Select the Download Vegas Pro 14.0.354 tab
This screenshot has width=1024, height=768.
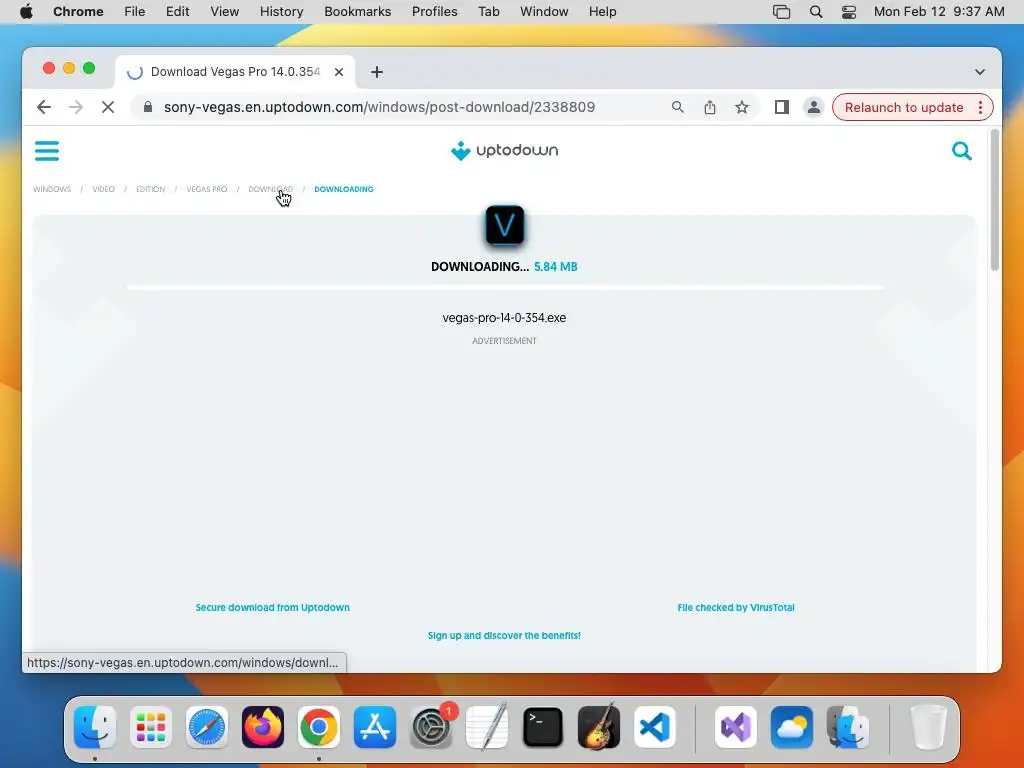(235, 72)
